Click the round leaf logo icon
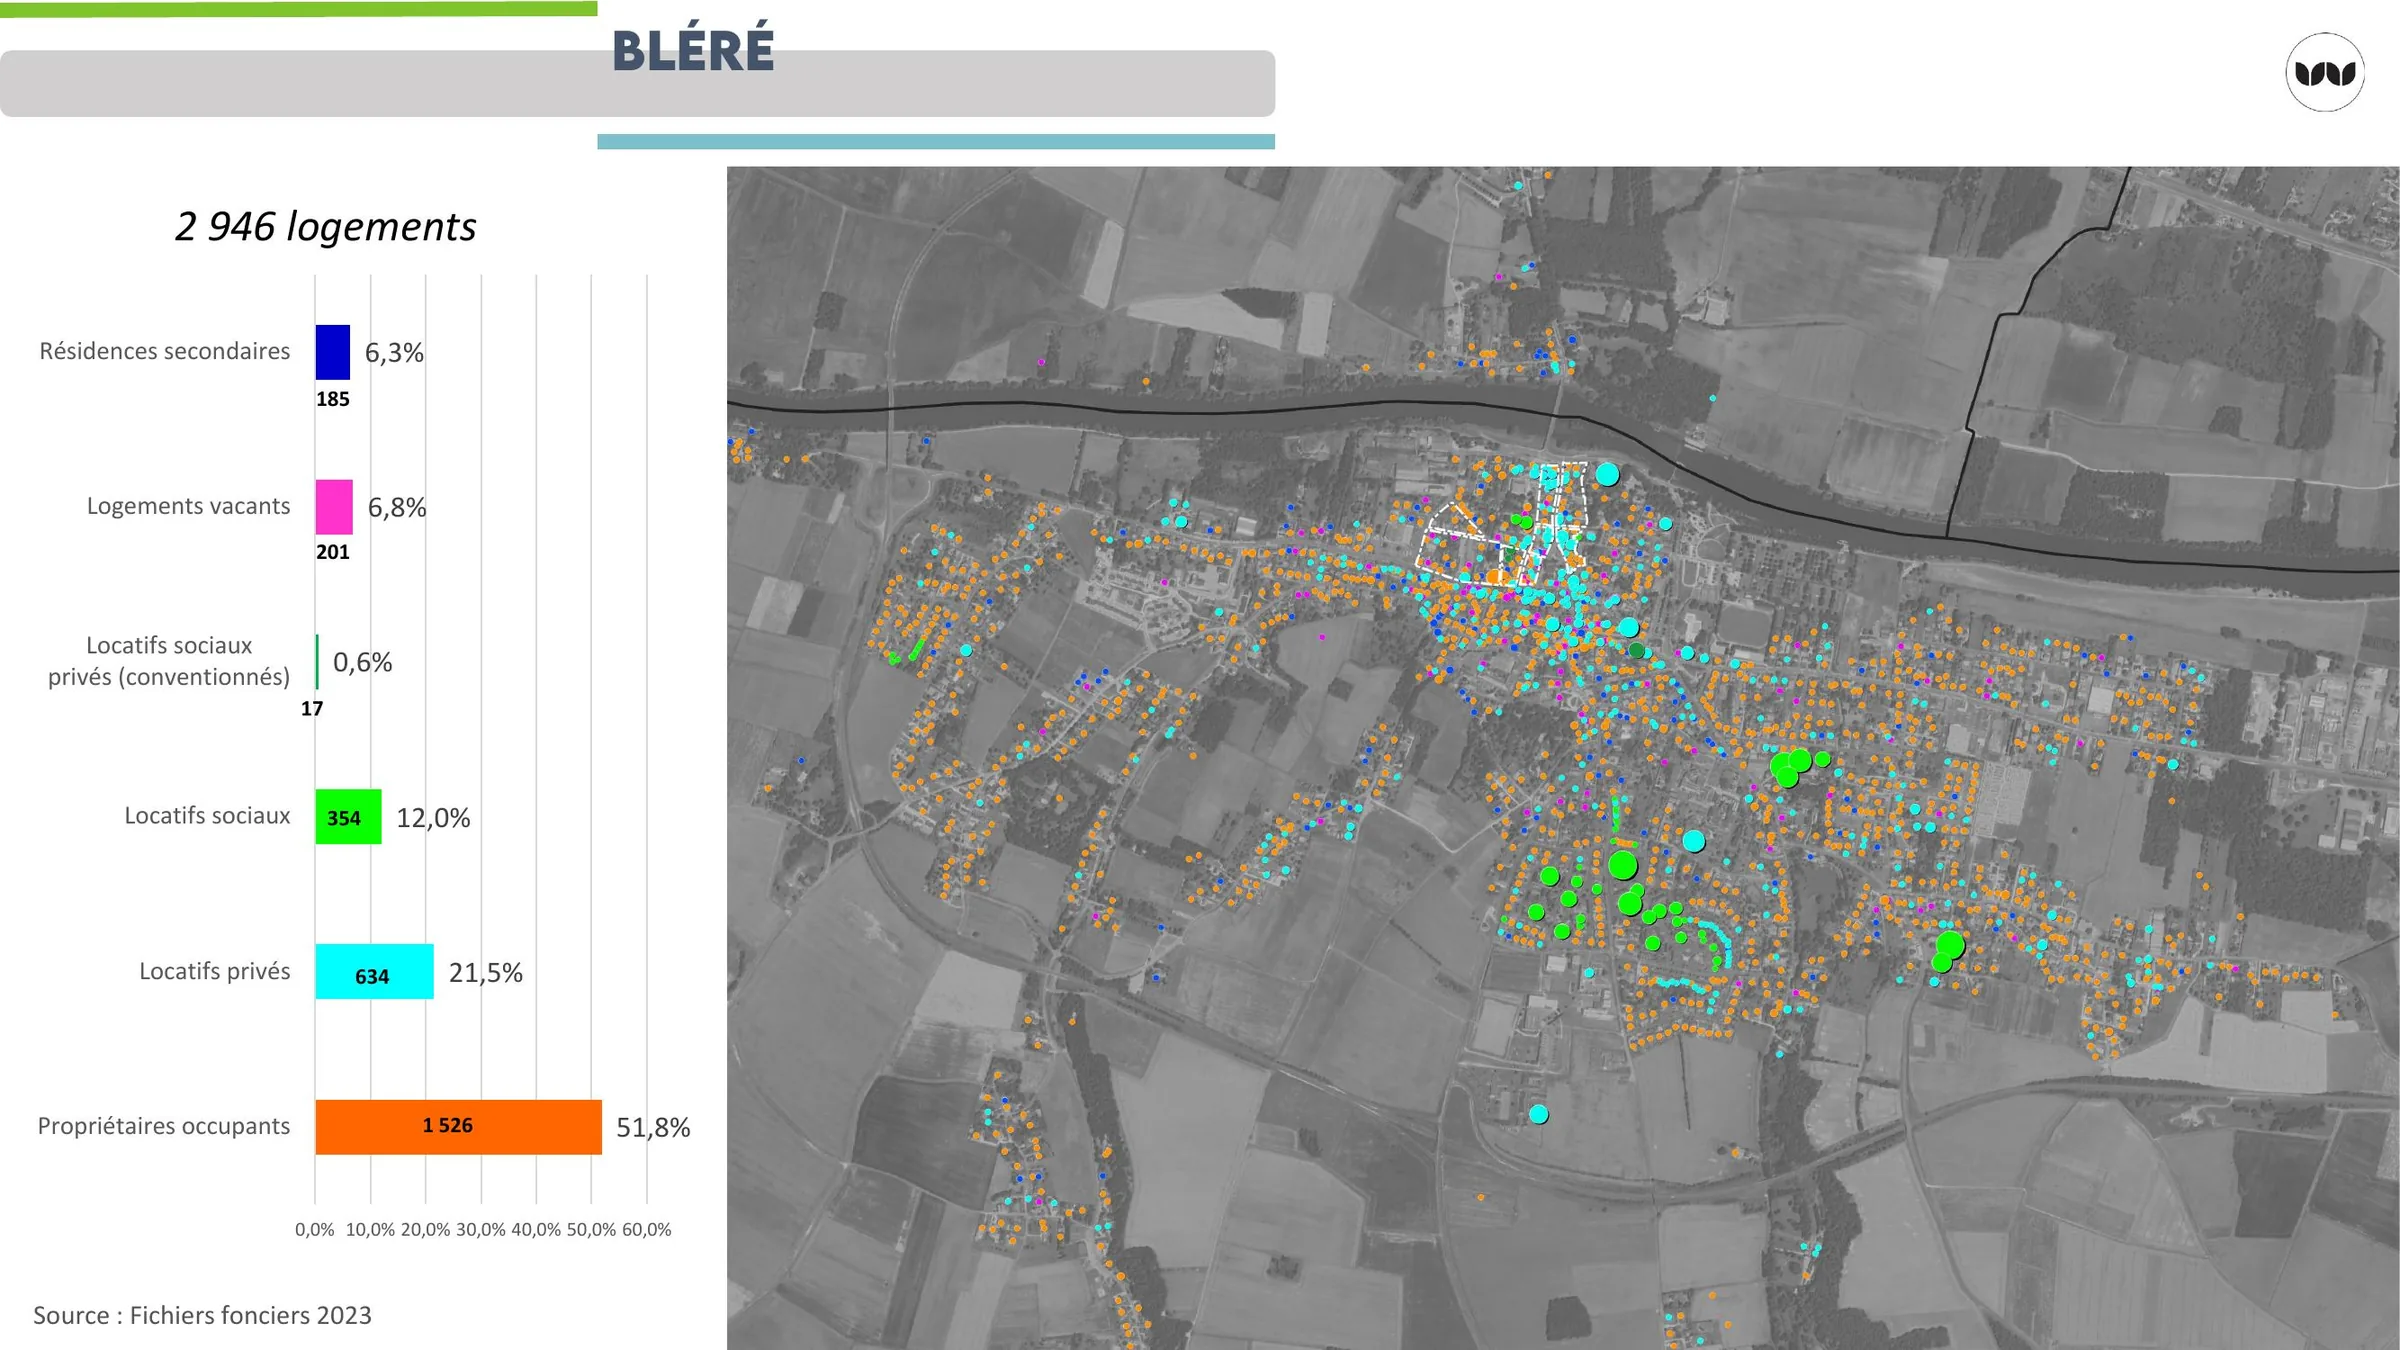 tap(2325, 72)
